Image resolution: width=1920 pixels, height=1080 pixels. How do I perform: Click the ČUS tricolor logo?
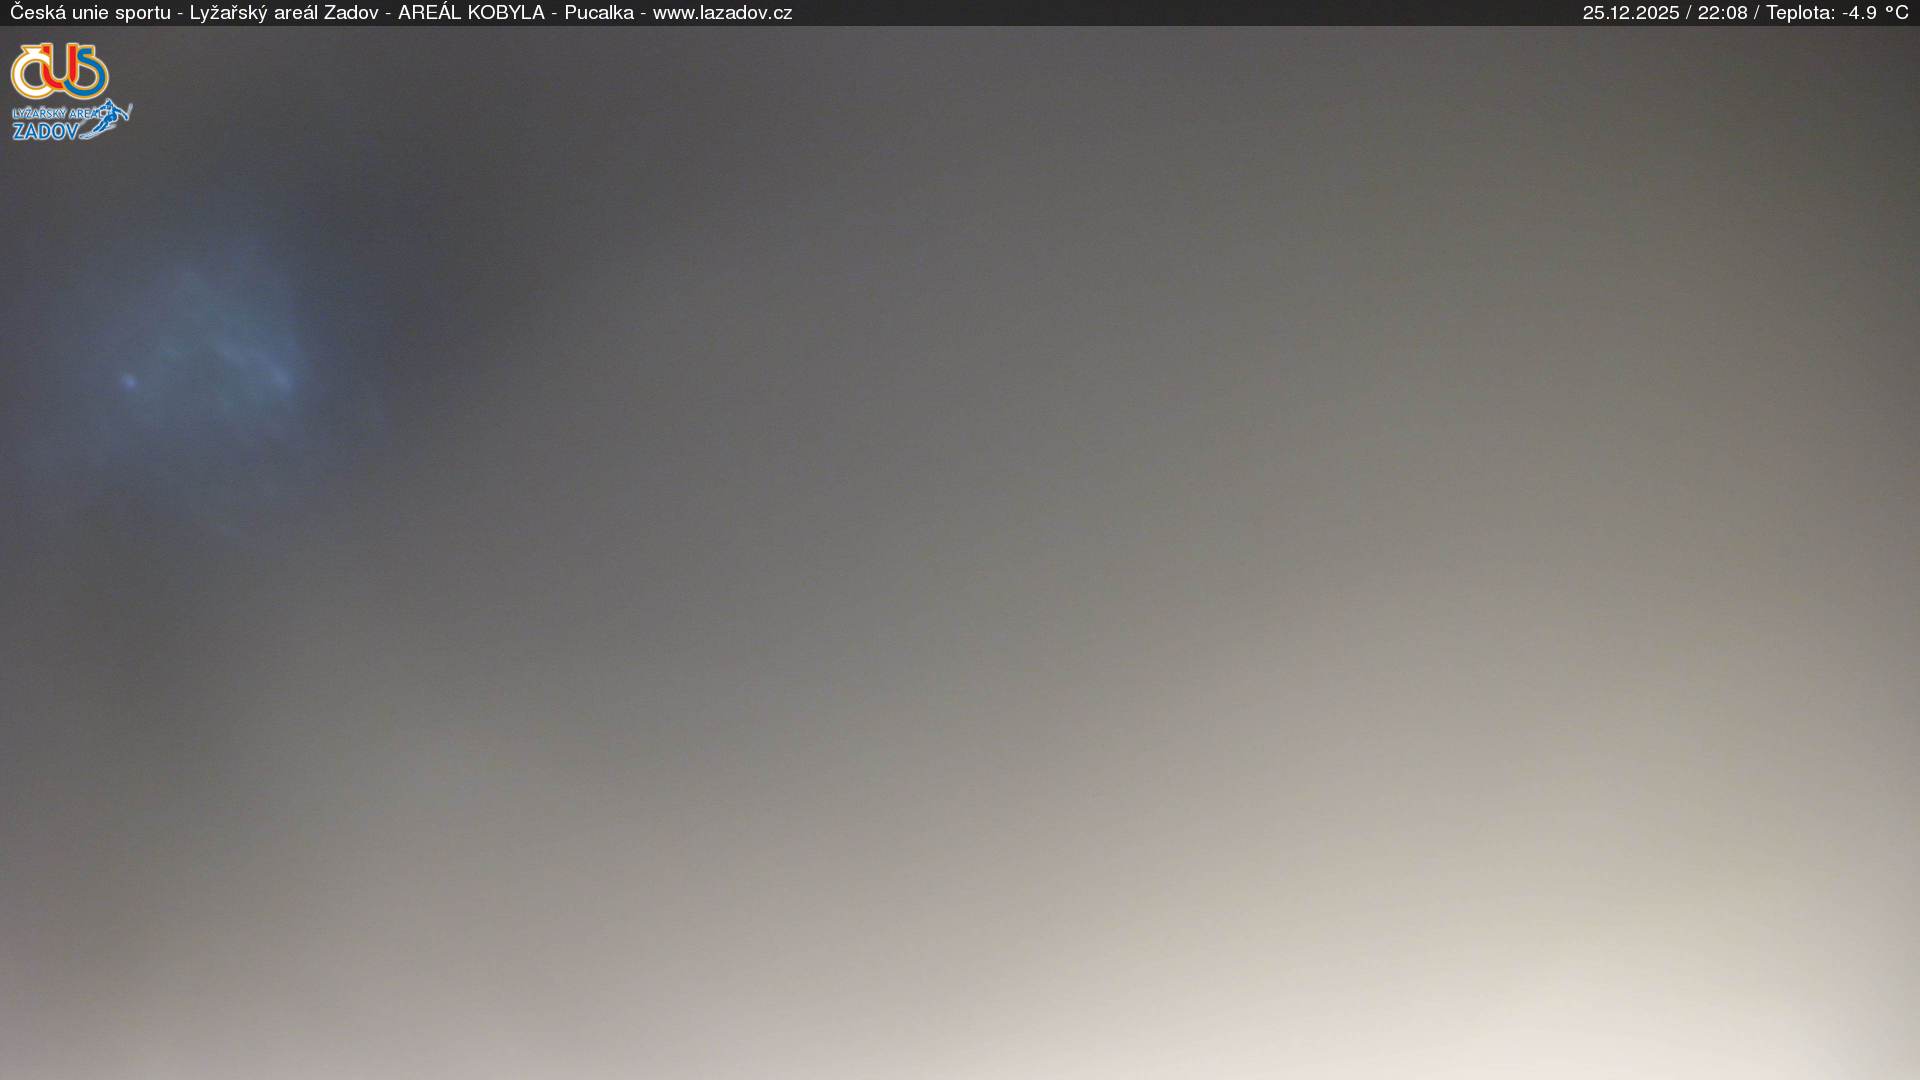click(x=59, y=70)
